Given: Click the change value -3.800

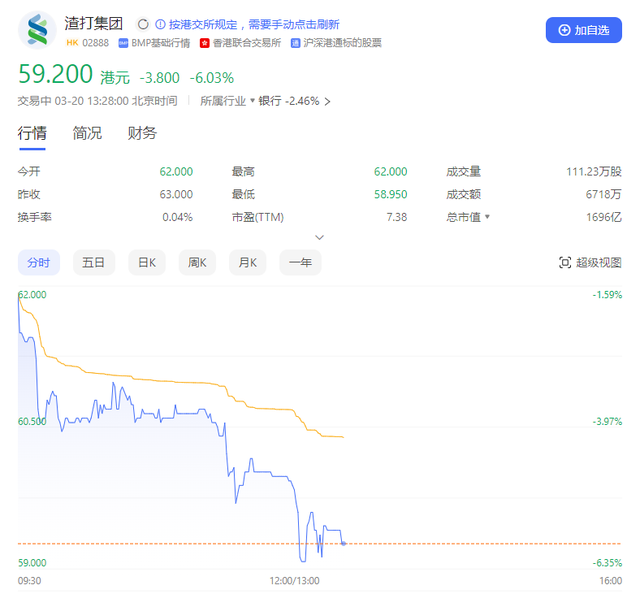Looking at the screenshot, I should point(160,78).
